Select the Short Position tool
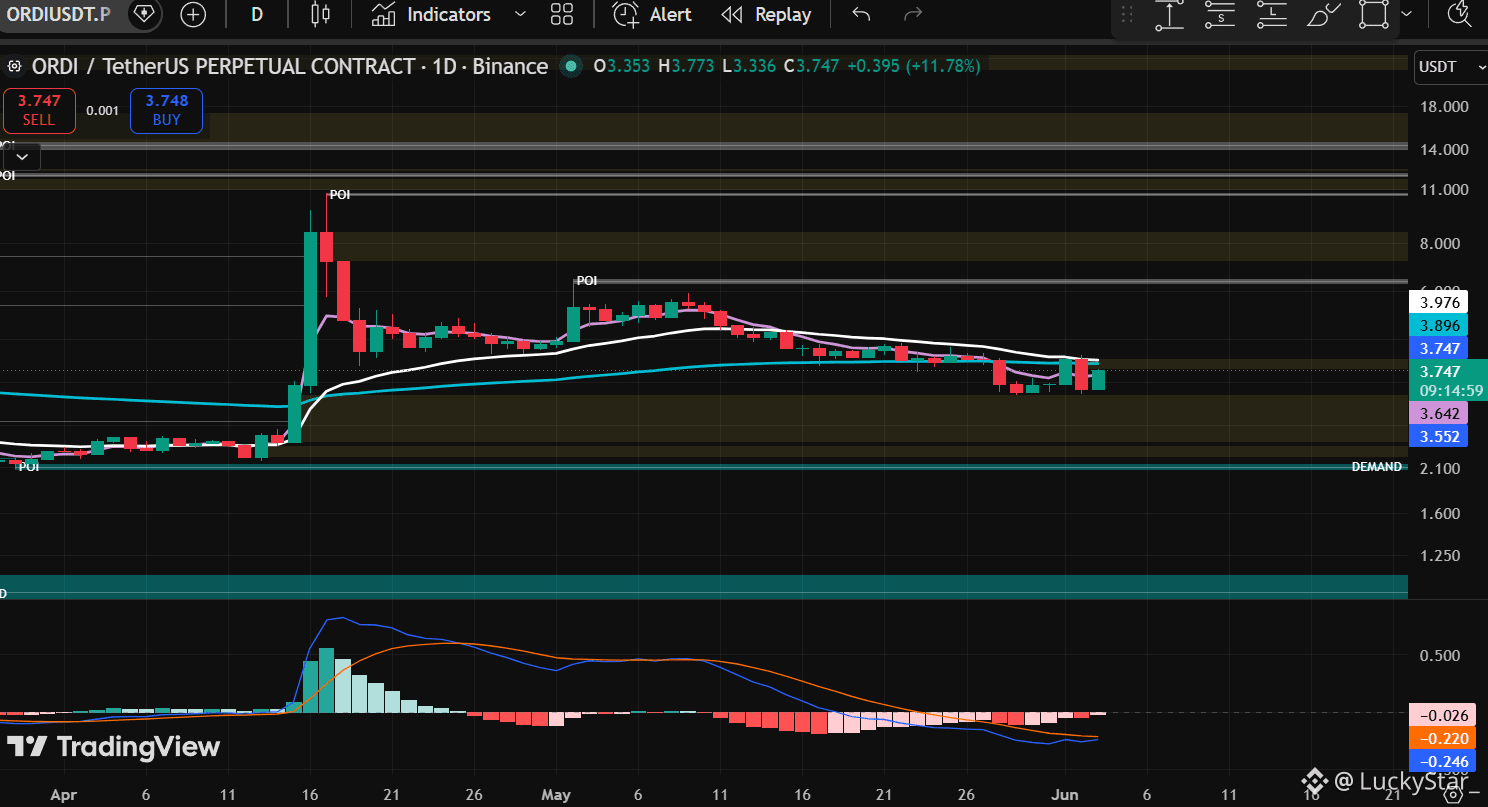 tap(1220, 14)
